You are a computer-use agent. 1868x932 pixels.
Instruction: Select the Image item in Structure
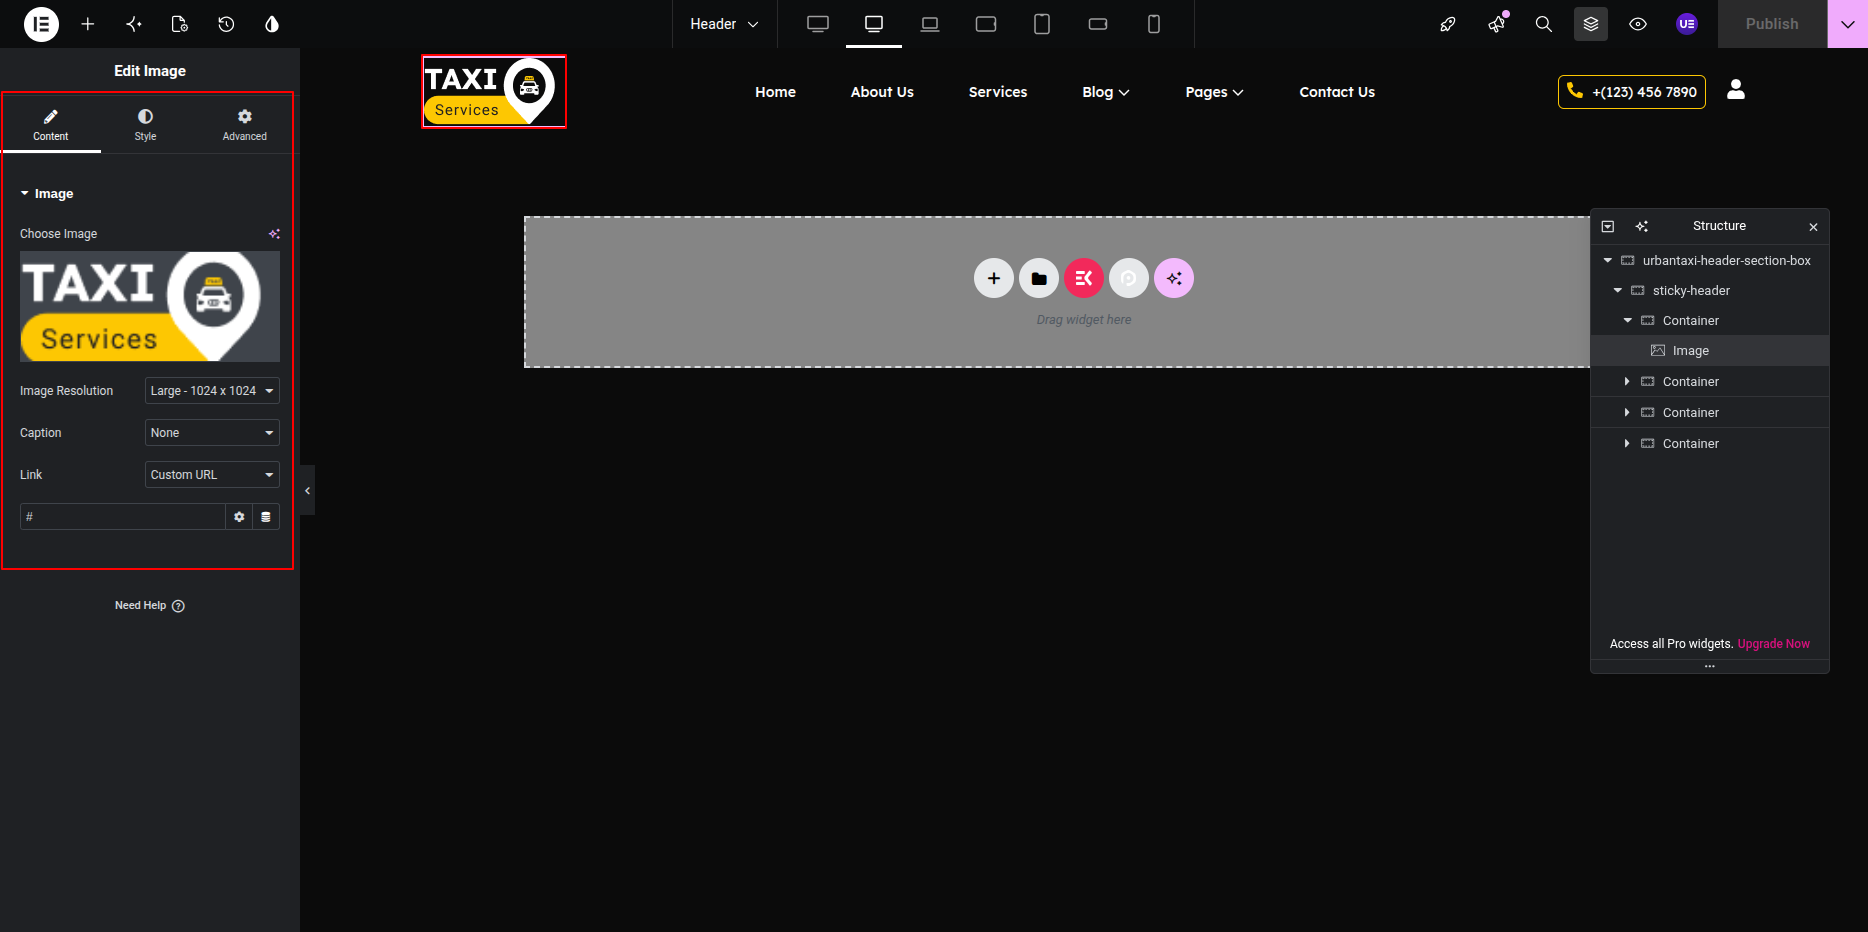point(1710,350)
